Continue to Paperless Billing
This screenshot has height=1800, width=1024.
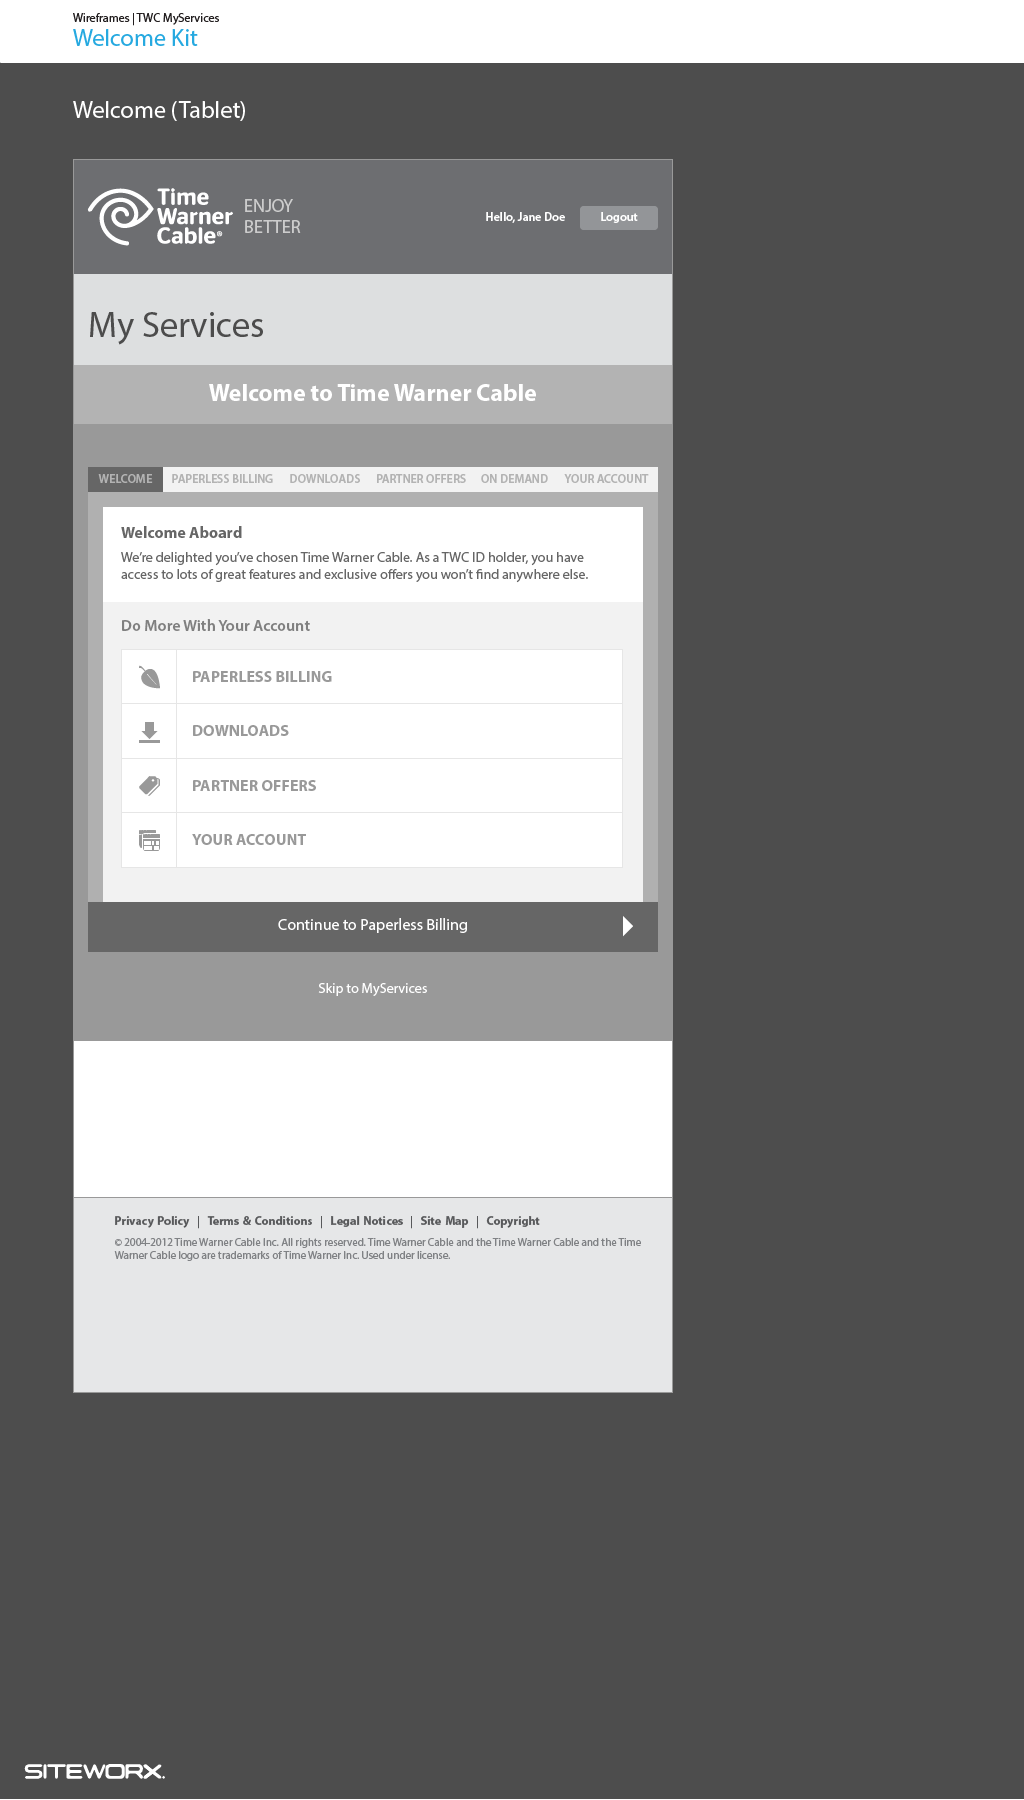(x=373, y=927)
